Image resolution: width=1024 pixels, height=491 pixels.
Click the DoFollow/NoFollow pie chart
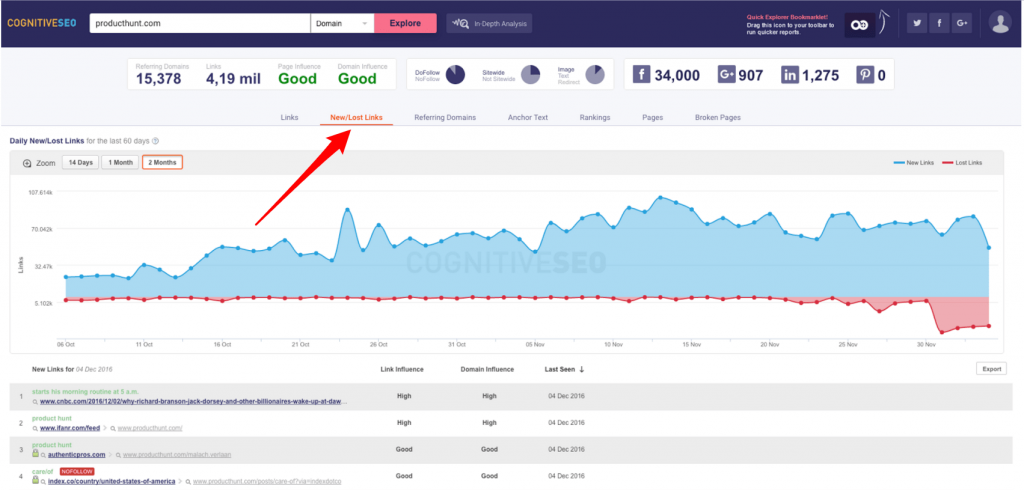click(x=455, y=74)
